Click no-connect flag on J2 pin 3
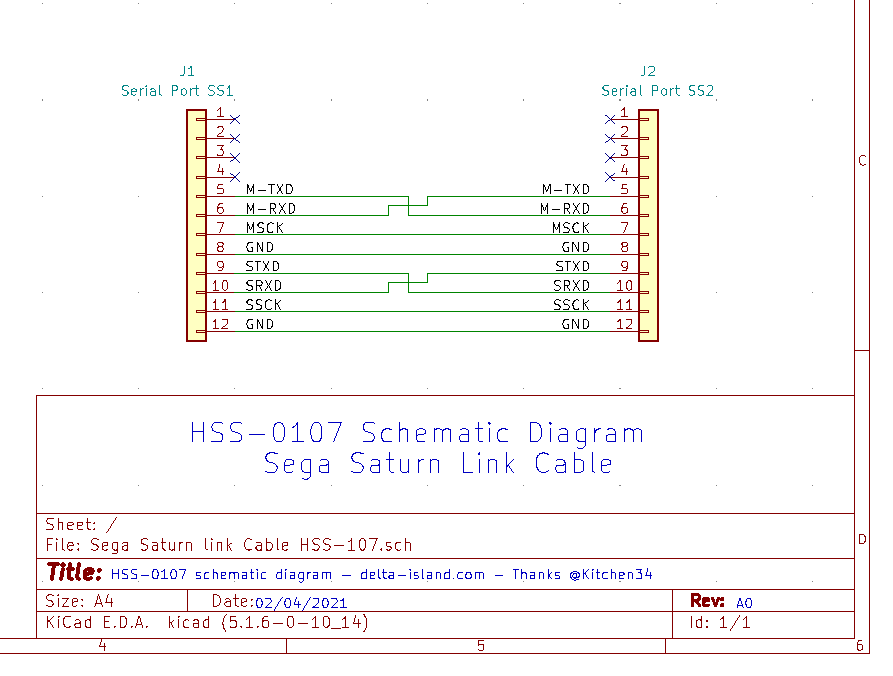The image size is (893, 676). coord(610,158)
